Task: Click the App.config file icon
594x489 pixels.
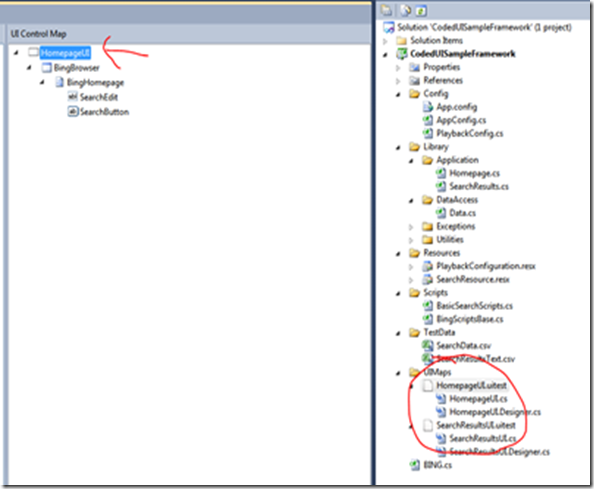Action: point(428,107)
